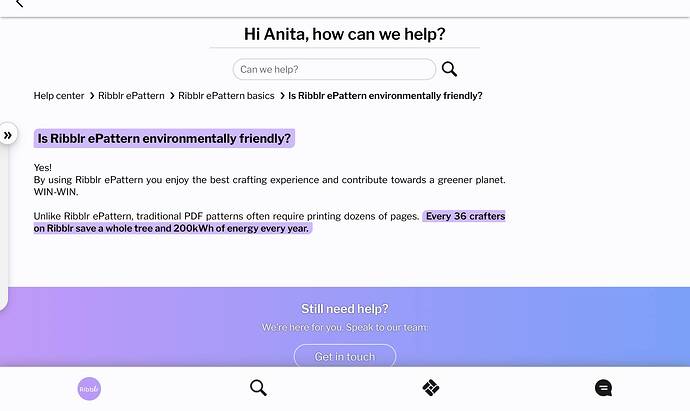Click the "Still need help?" heading

(x=345, y=309)
